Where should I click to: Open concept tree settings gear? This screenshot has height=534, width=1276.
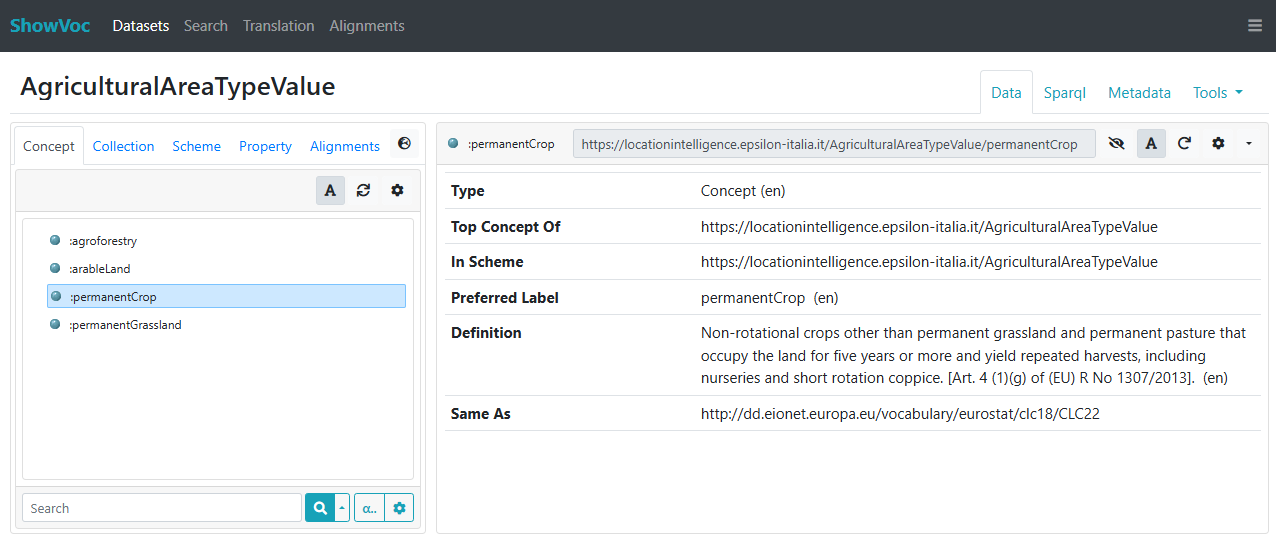coord(397,190)
